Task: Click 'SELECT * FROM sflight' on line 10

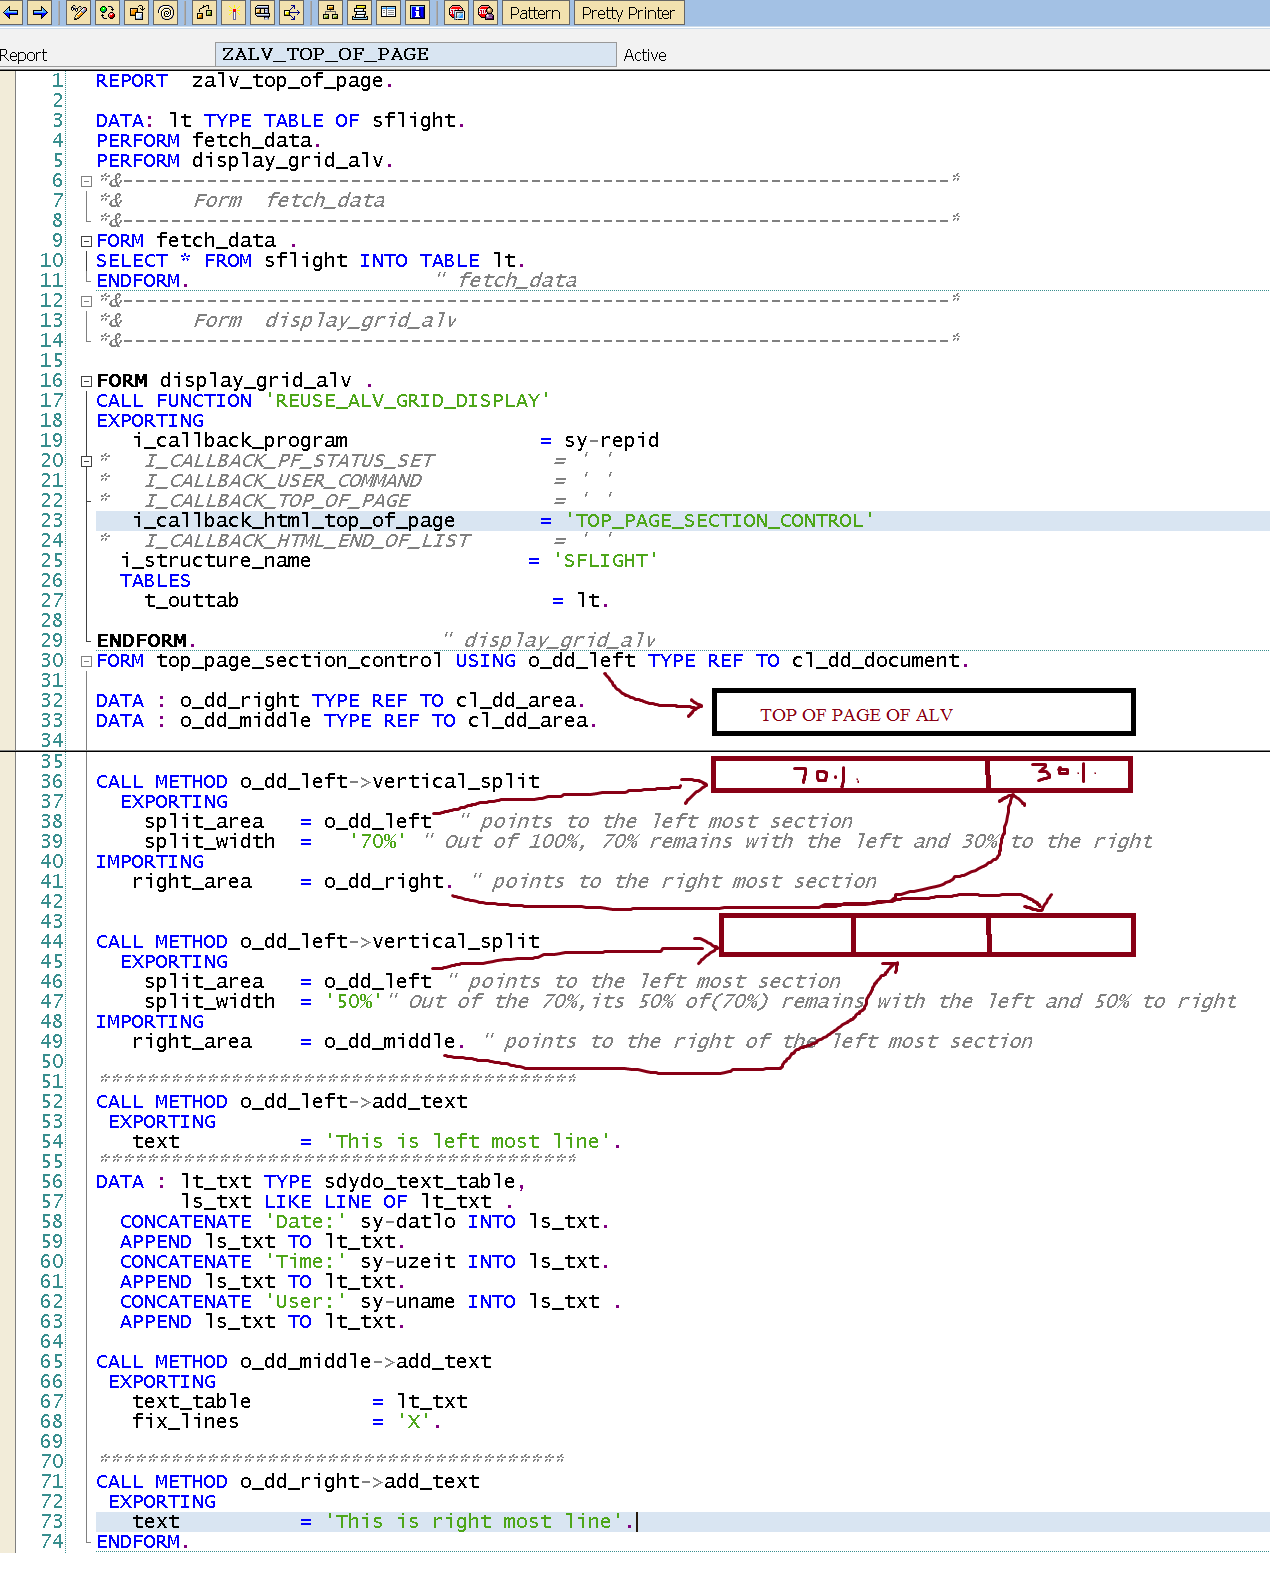Action: [x=222, y=261]
